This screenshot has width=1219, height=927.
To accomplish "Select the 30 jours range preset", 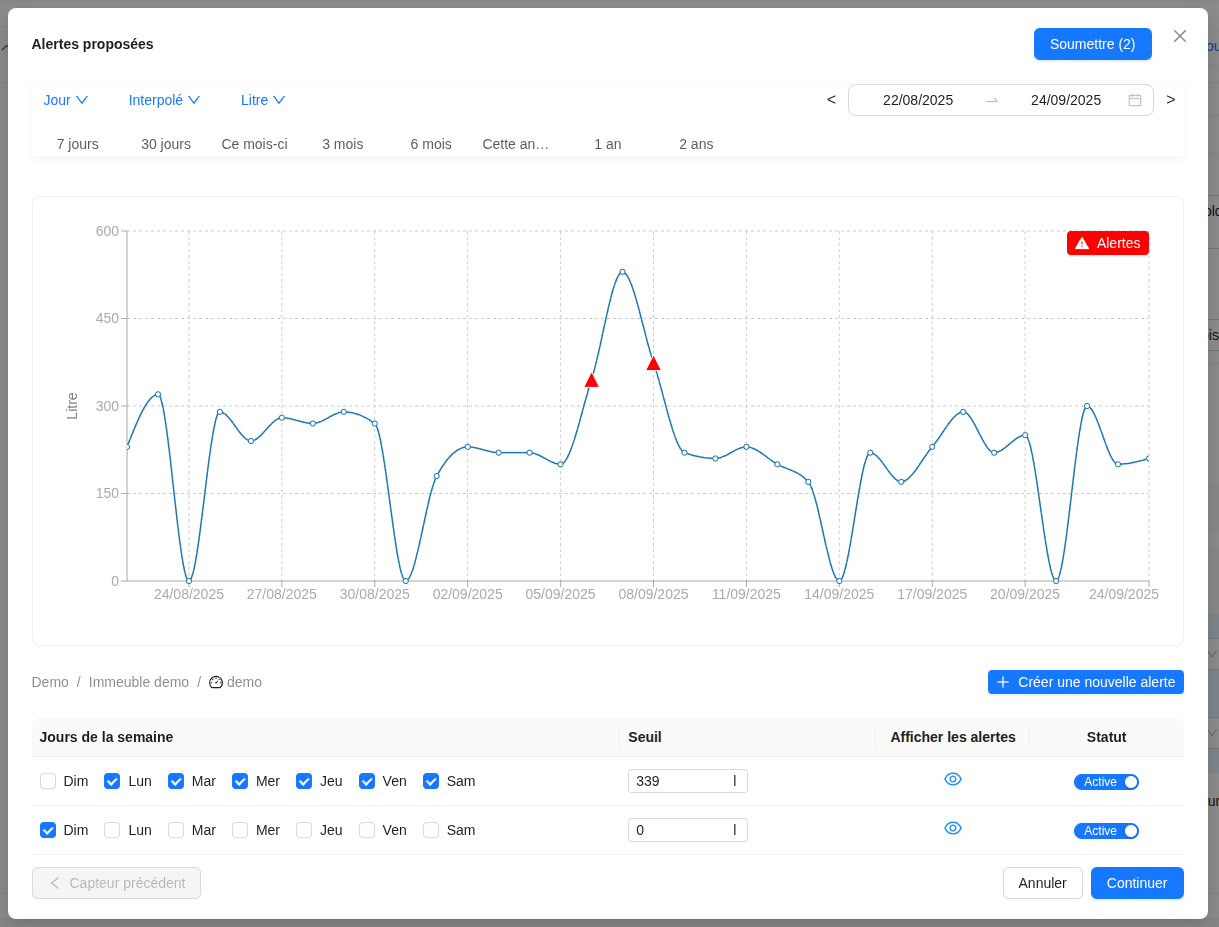I will [x=166, y=144].
